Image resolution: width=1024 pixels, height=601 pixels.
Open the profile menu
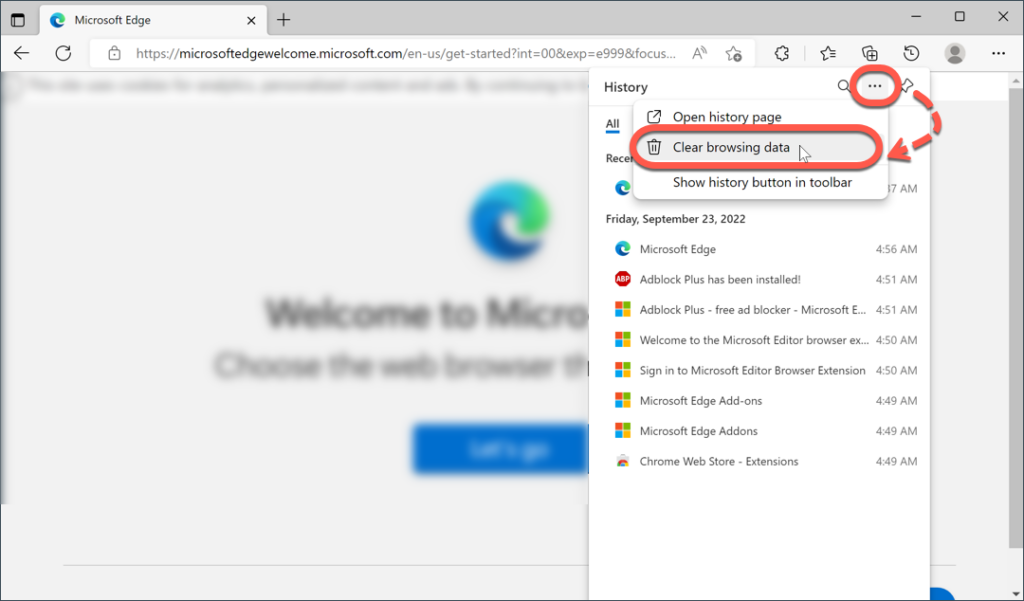click(955, 52)
